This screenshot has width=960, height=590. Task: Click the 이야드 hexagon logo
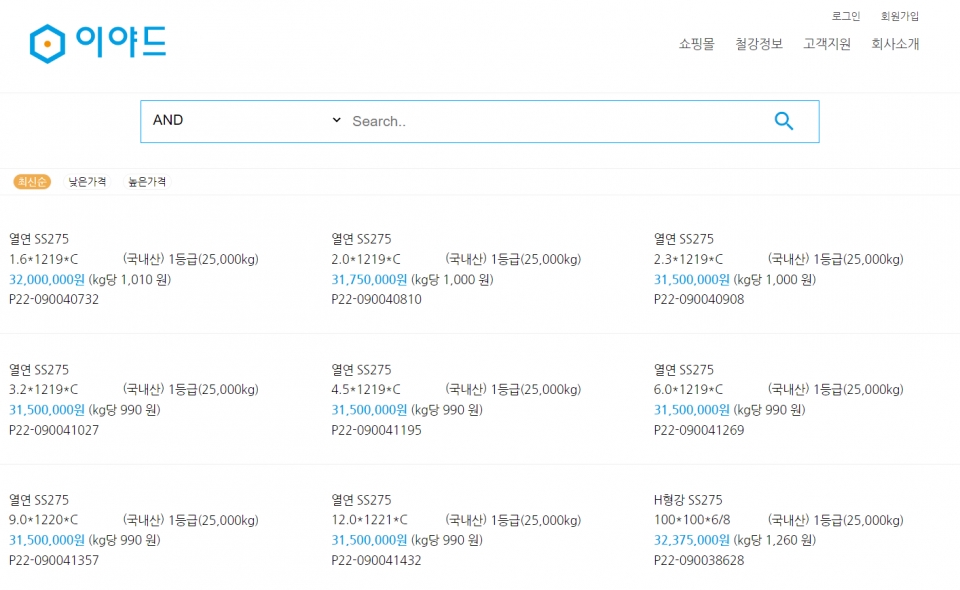coord(97,43)
